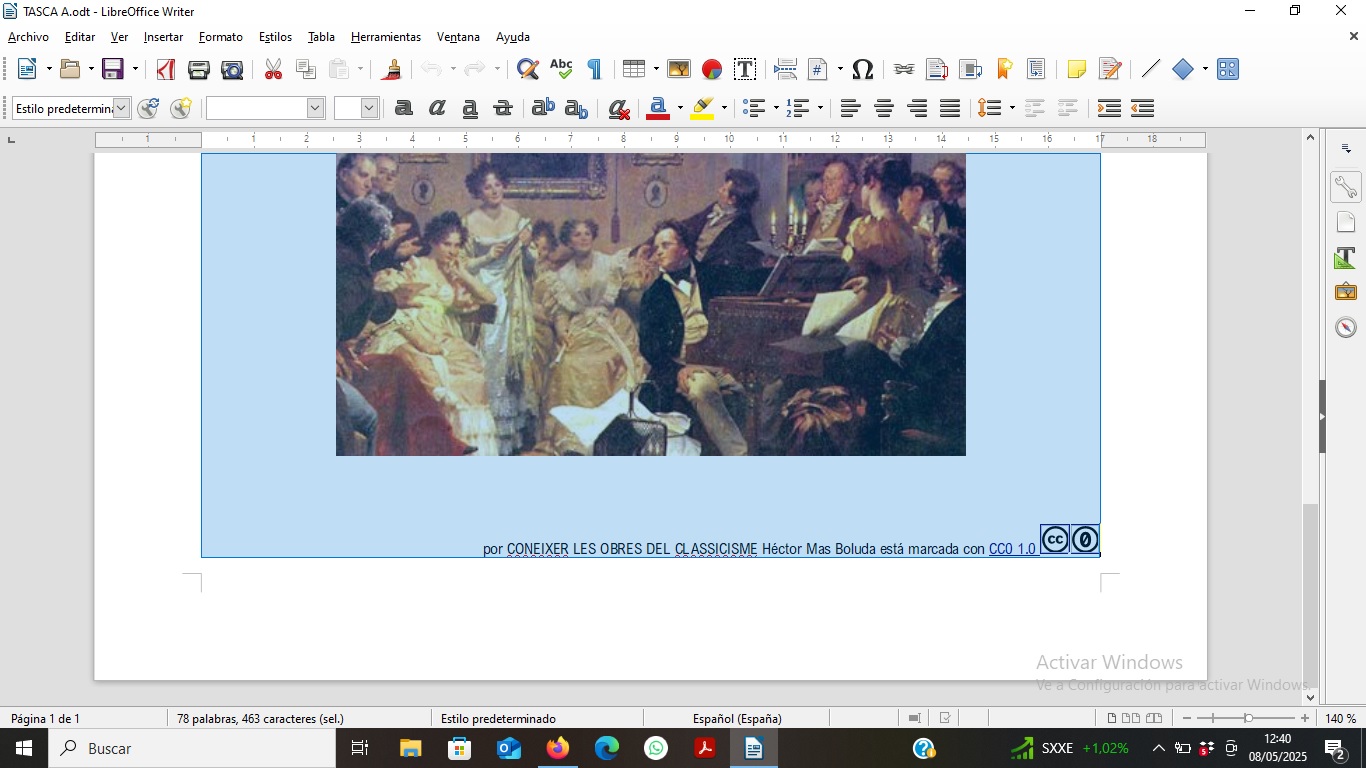Open the Estilos menu

tap(275, 37)
